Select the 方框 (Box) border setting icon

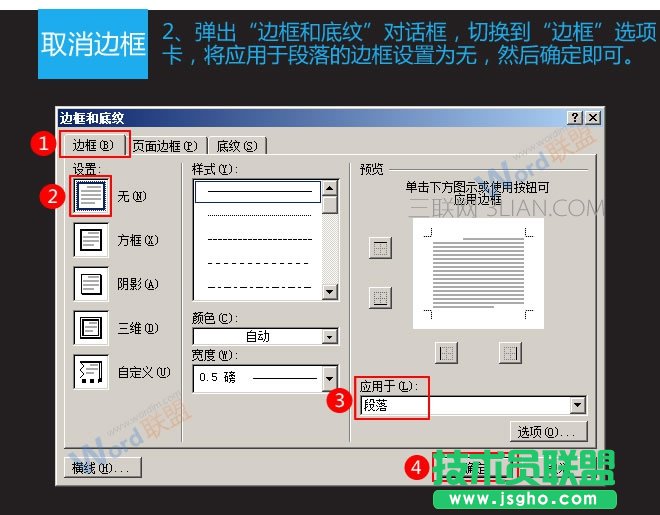(x=91, y=240)
